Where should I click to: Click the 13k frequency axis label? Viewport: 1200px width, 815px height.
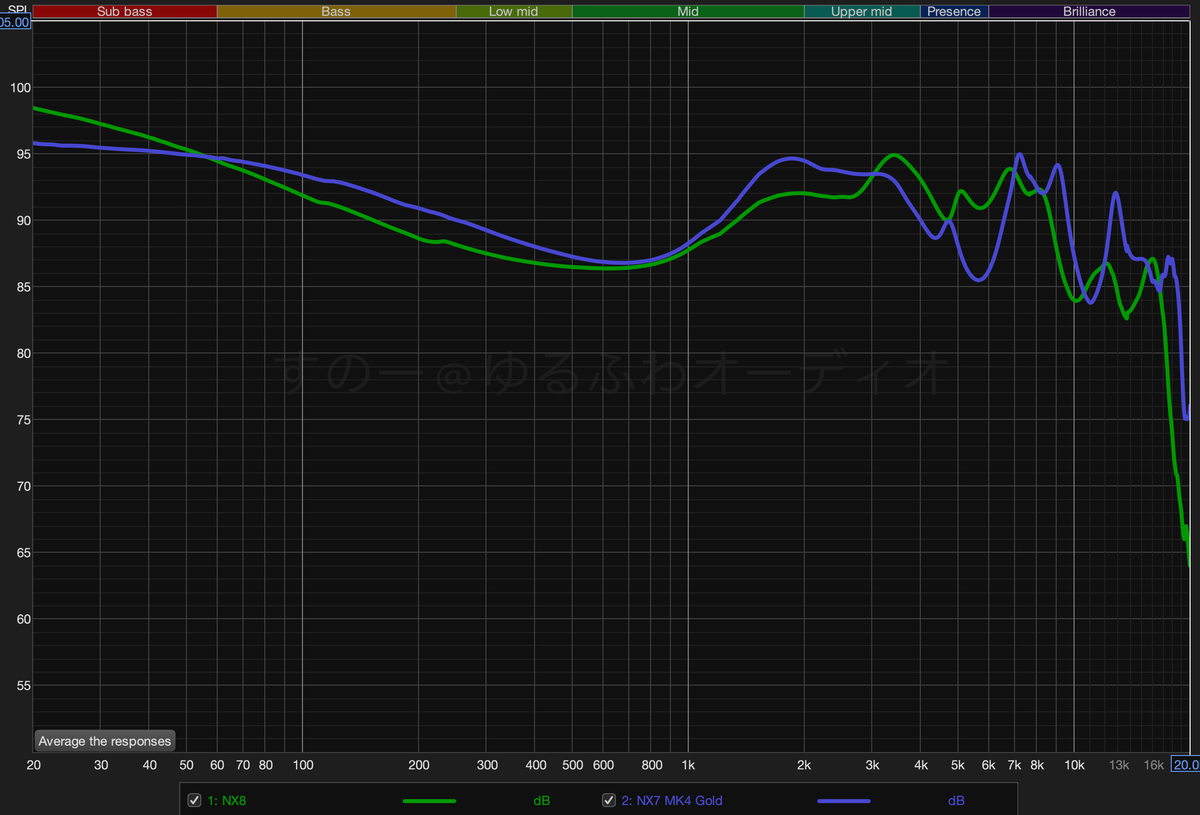(x=1119, y=765)
